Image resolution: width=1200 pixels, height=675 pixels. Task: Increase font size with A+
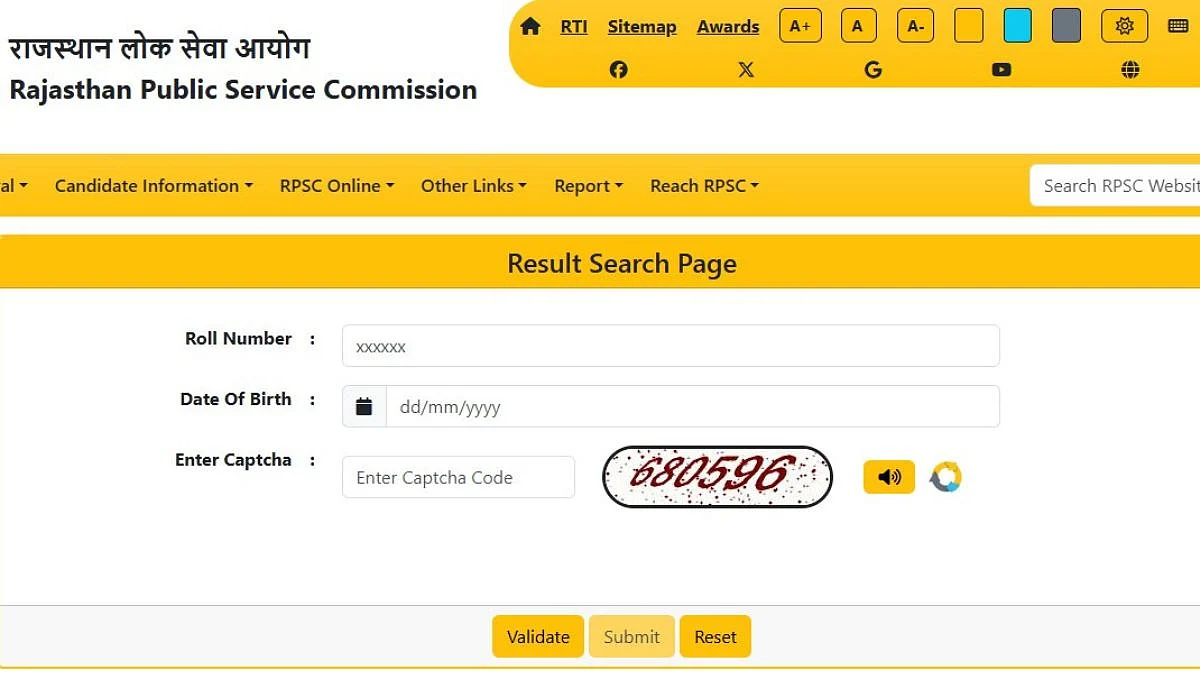pyautogui.click(x=800, y=26)
